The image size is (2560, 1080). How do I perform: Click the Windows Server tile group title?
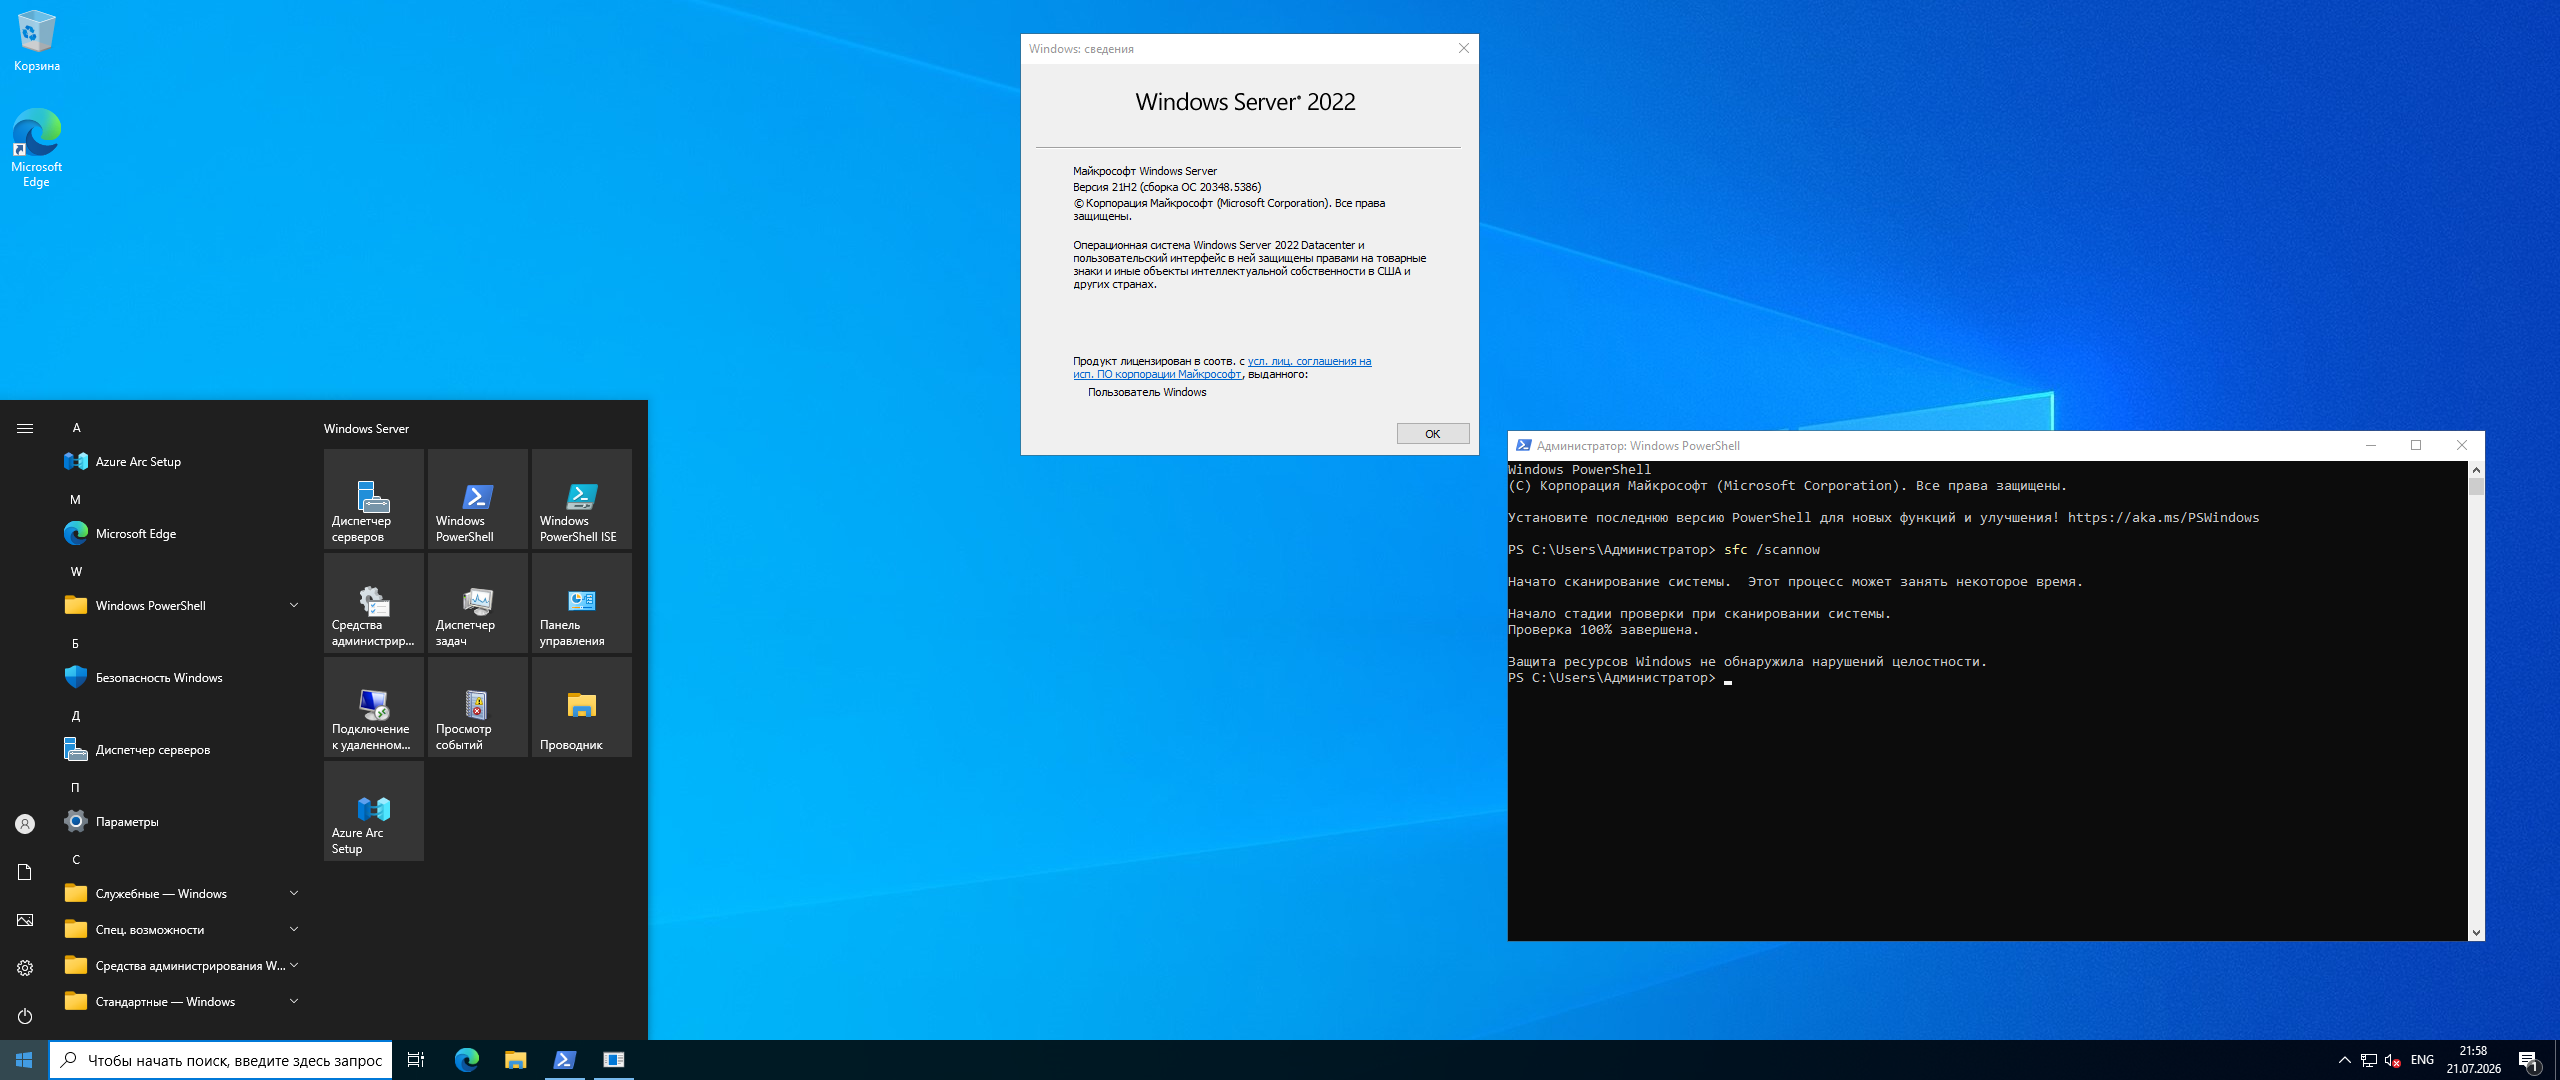tap(366, 429)
